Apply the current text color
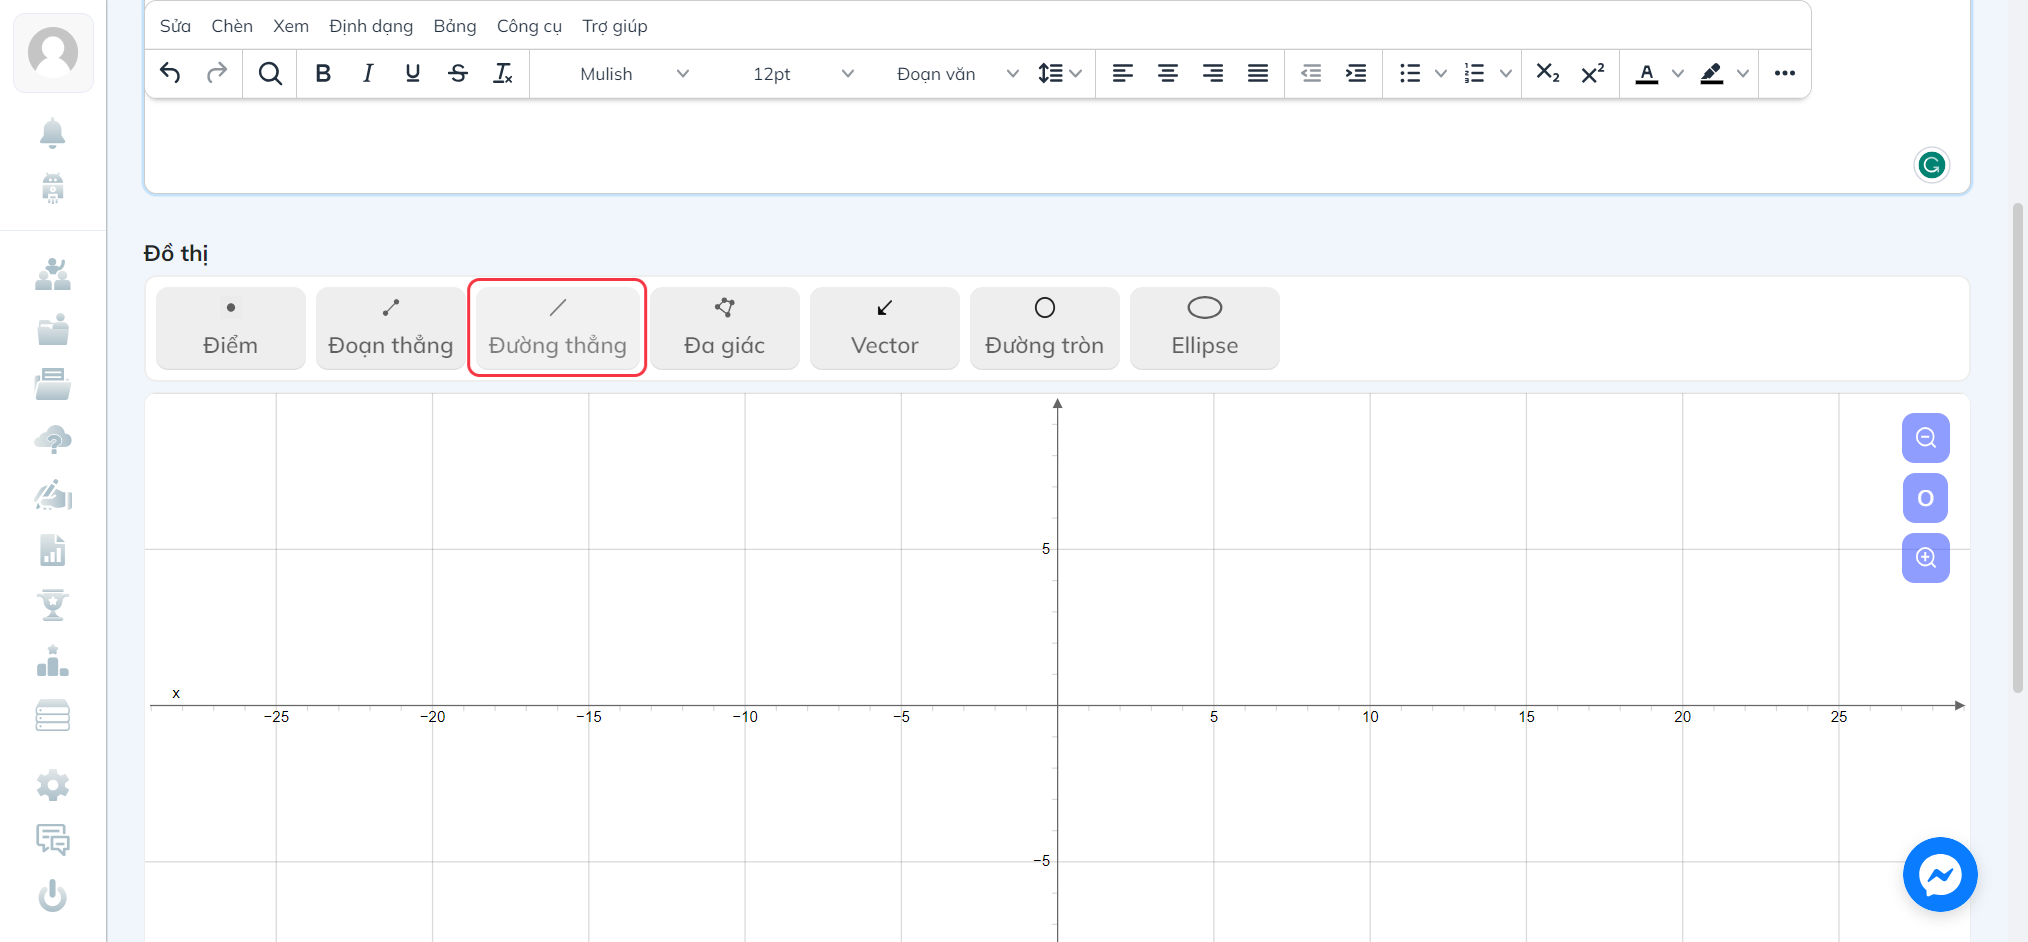The image size is (2028, 942). (1647, 73)
